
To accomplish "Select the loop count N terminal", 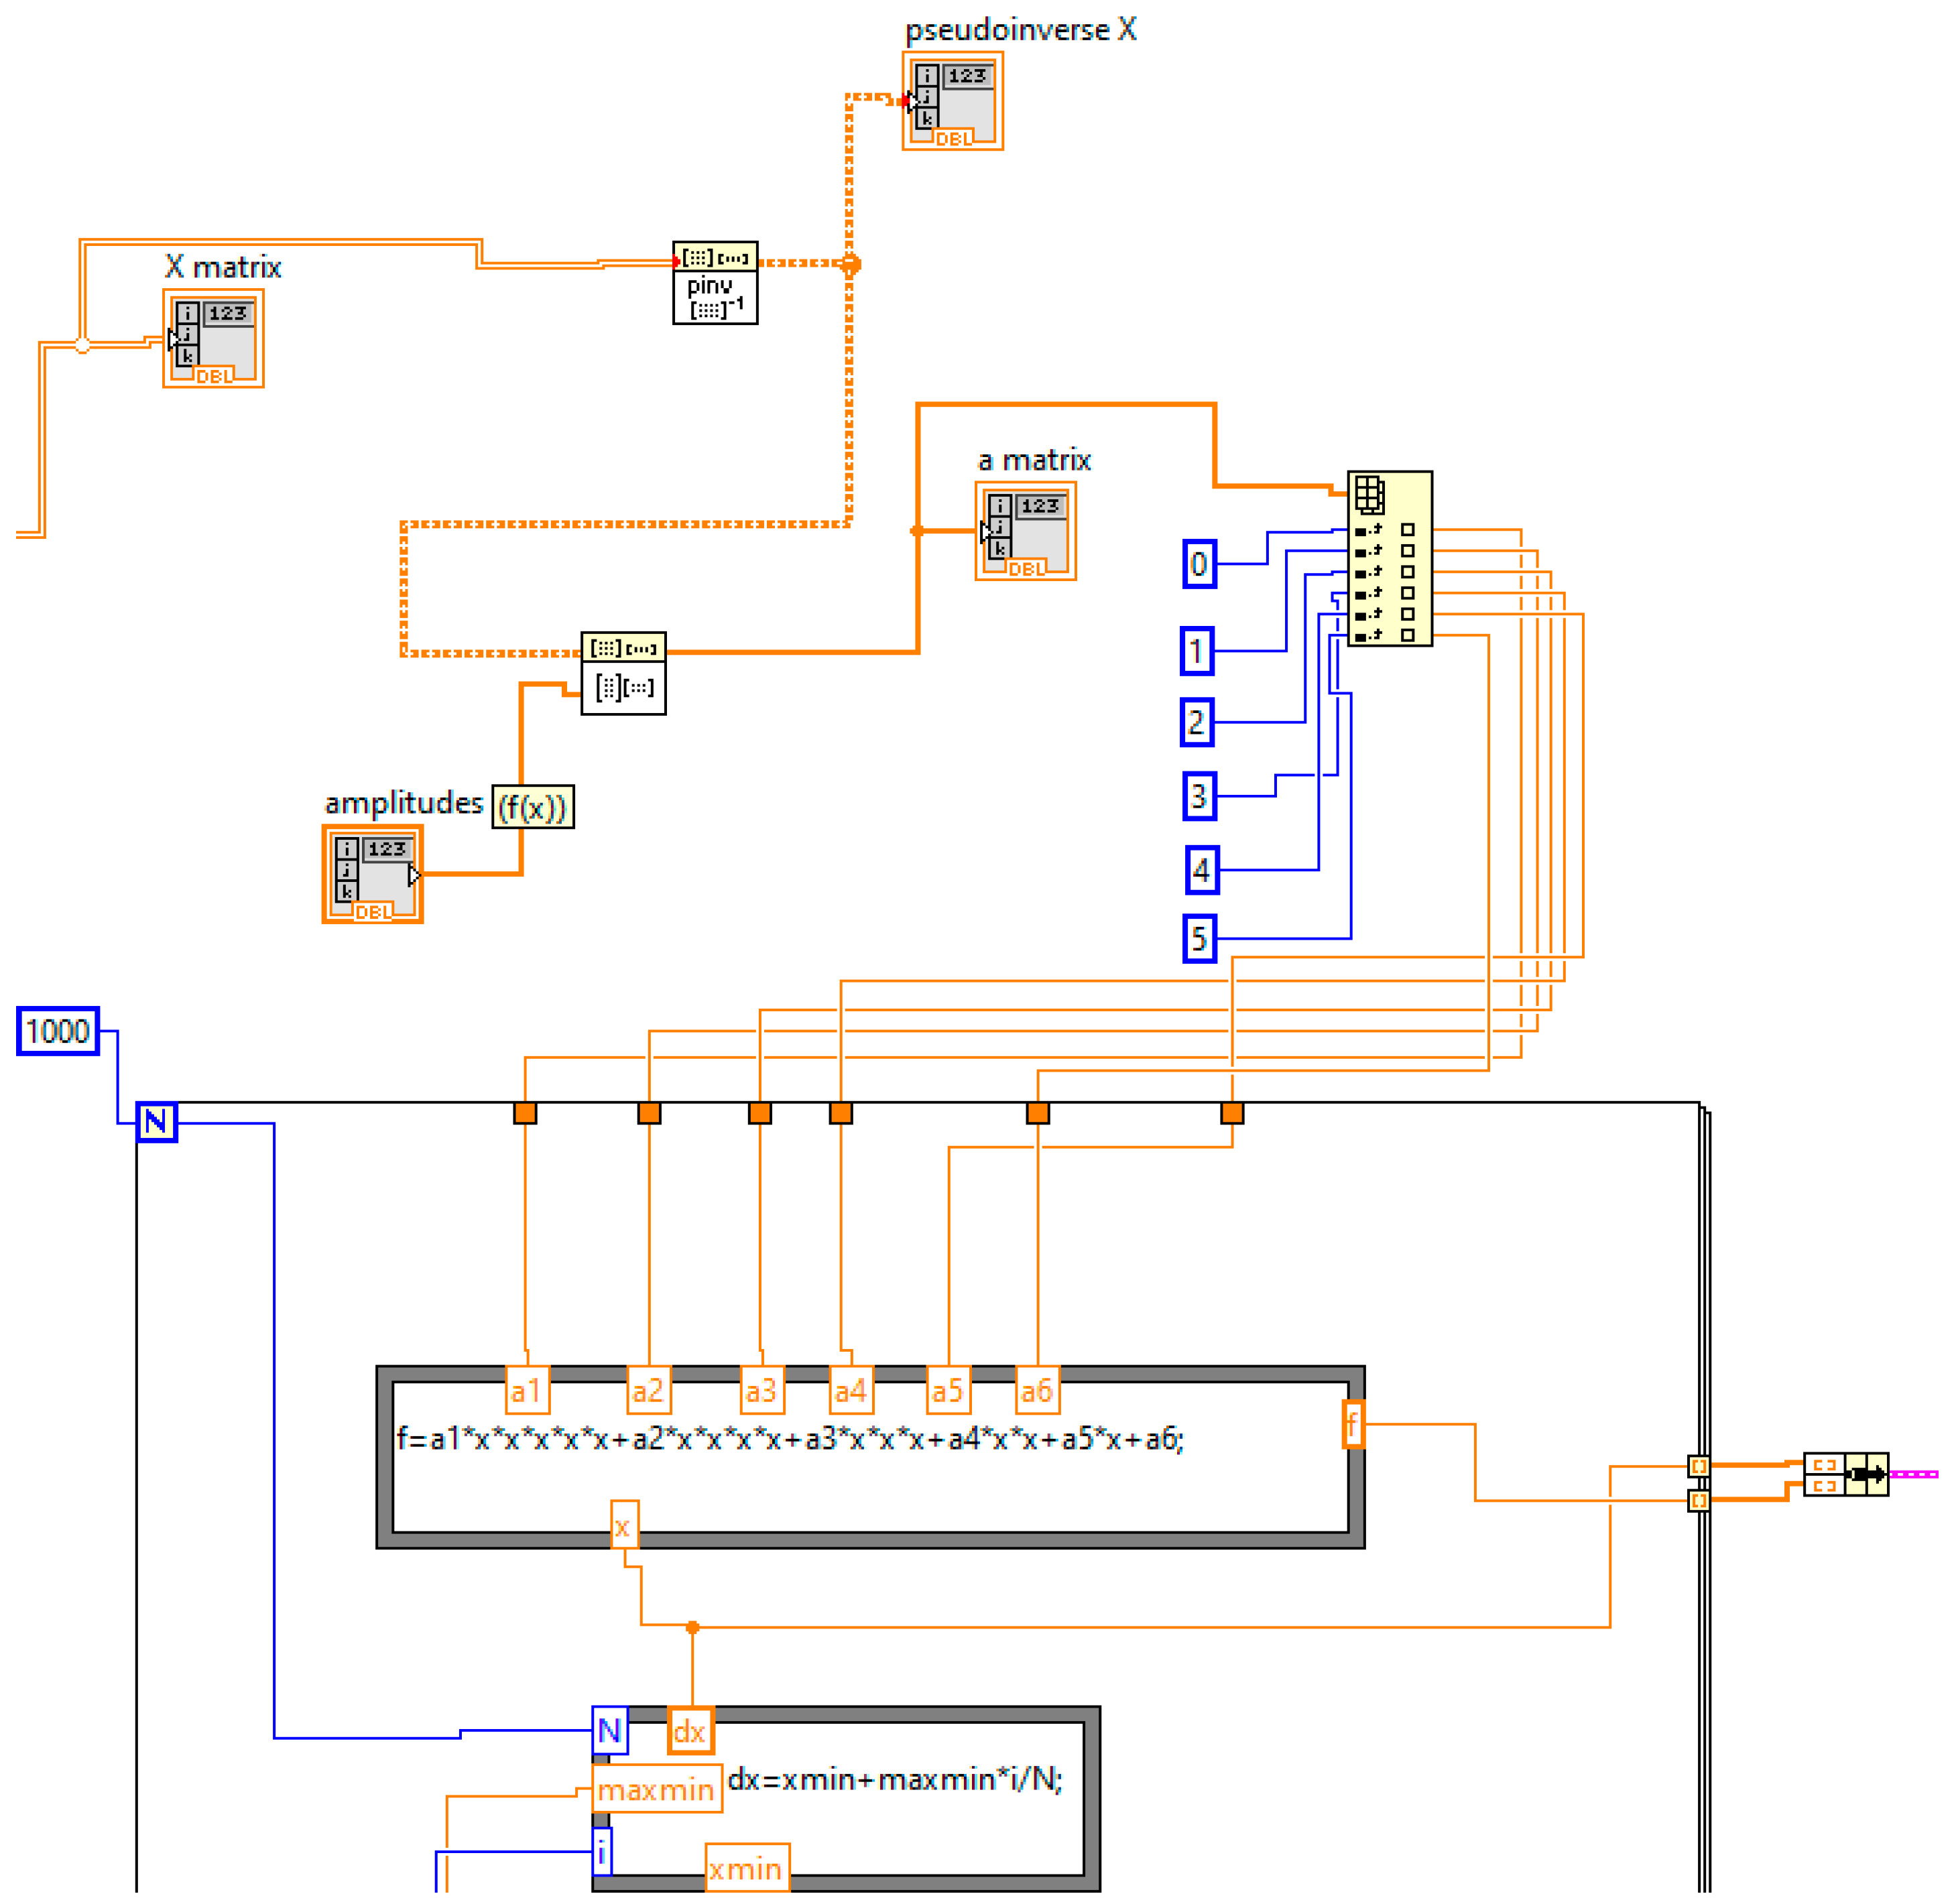I will tap(156, 1122).
